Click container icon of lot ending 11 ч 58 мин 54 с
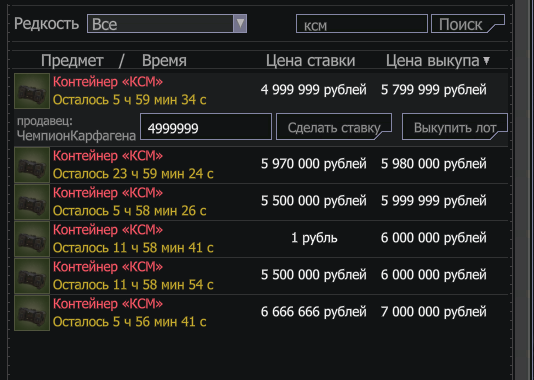 click(32, 276)
